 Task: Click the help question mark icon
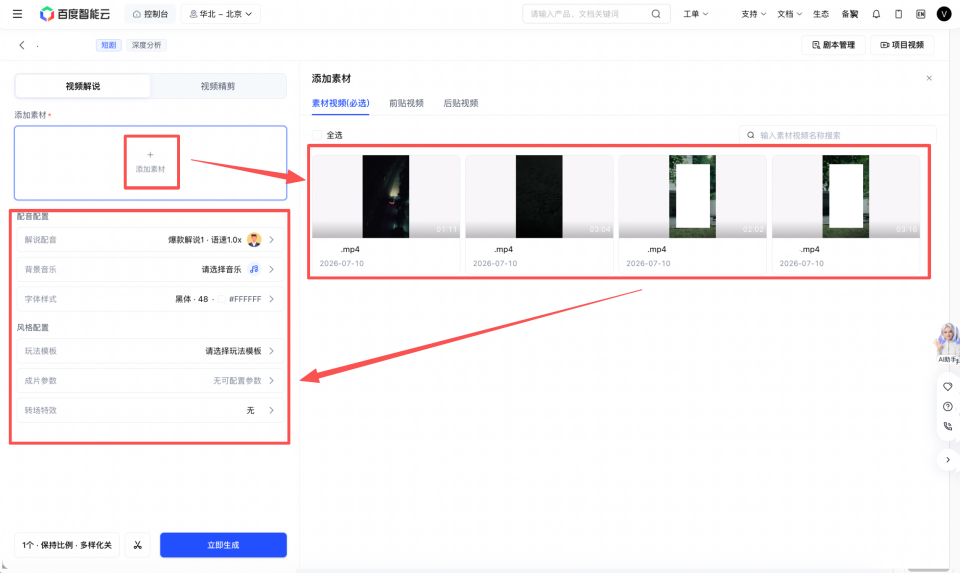(x=948, y=406)
